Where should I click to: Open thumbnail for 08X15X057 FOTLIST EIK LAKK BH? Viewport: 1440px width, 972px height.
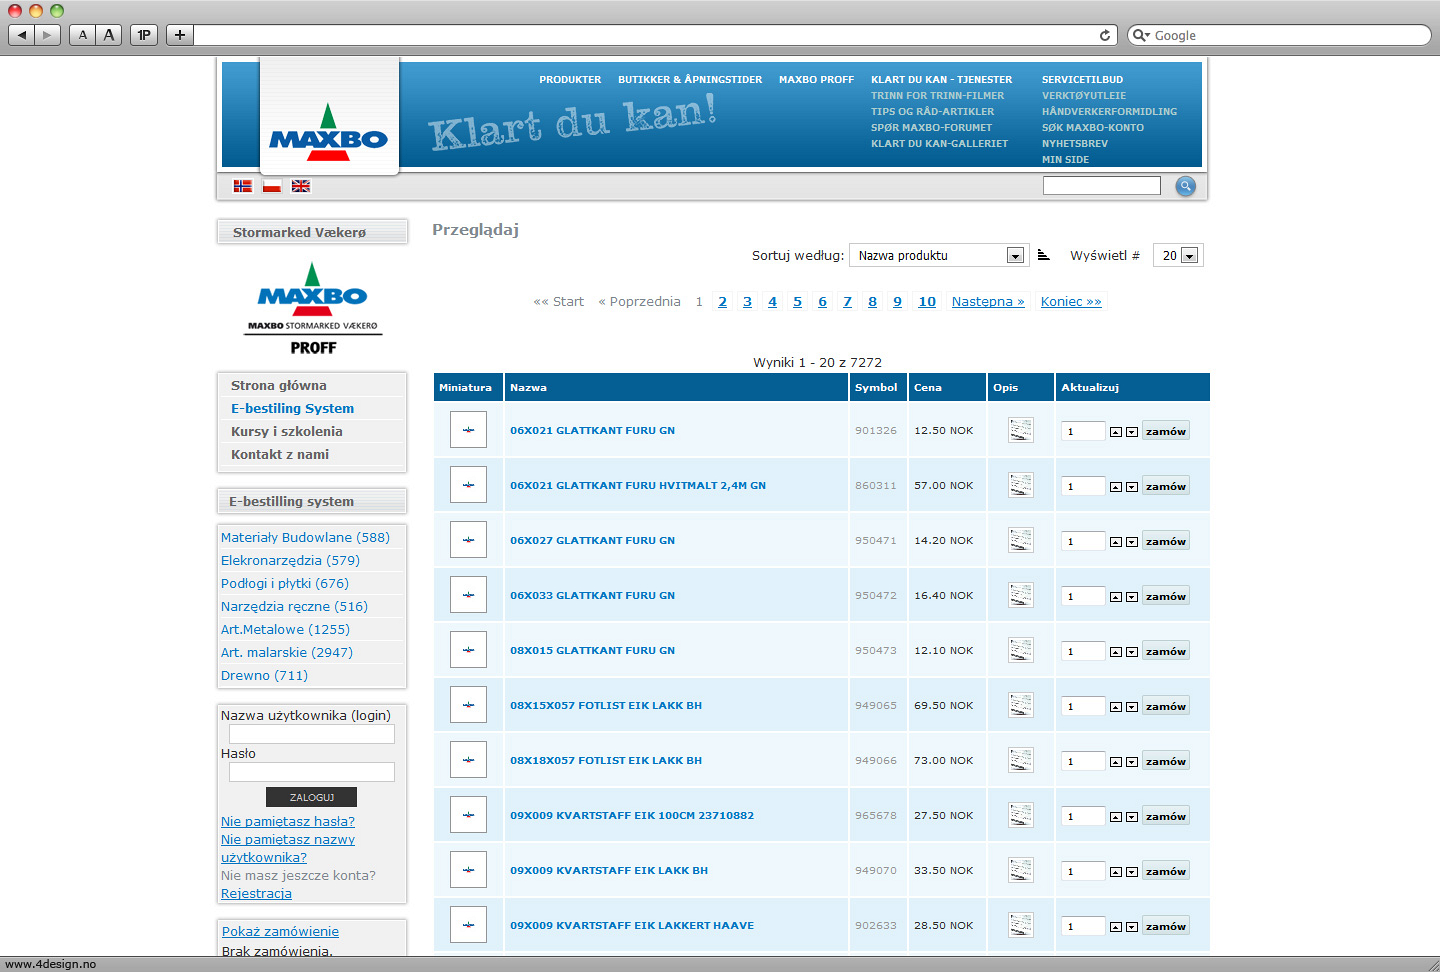tap(468, 705)
